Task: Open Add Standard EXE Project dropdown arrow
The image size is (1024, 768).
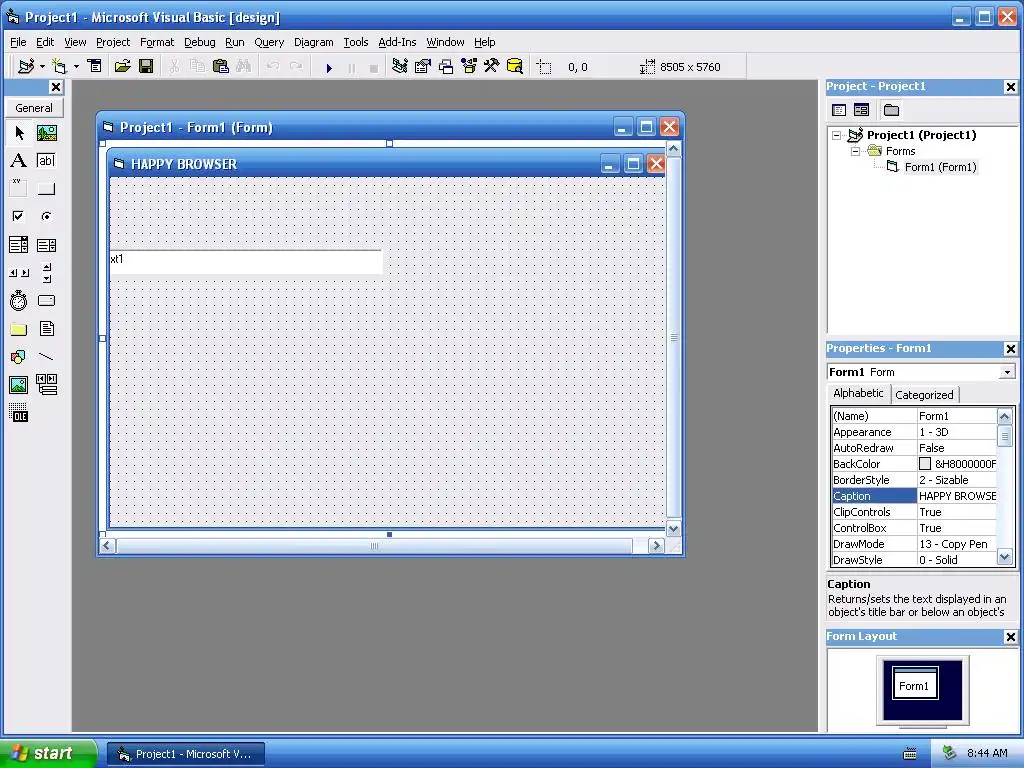Action: [42, 67]
